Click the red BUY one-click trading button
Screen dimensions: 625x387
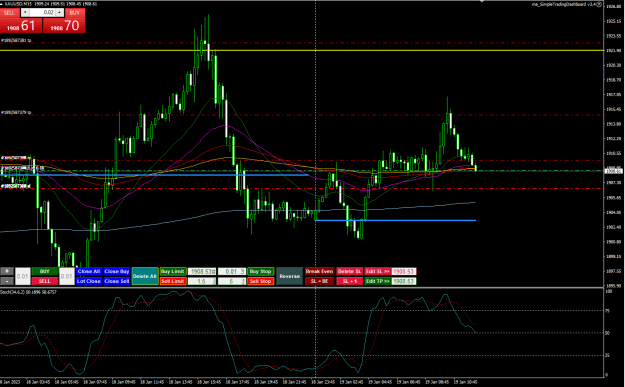75,13
